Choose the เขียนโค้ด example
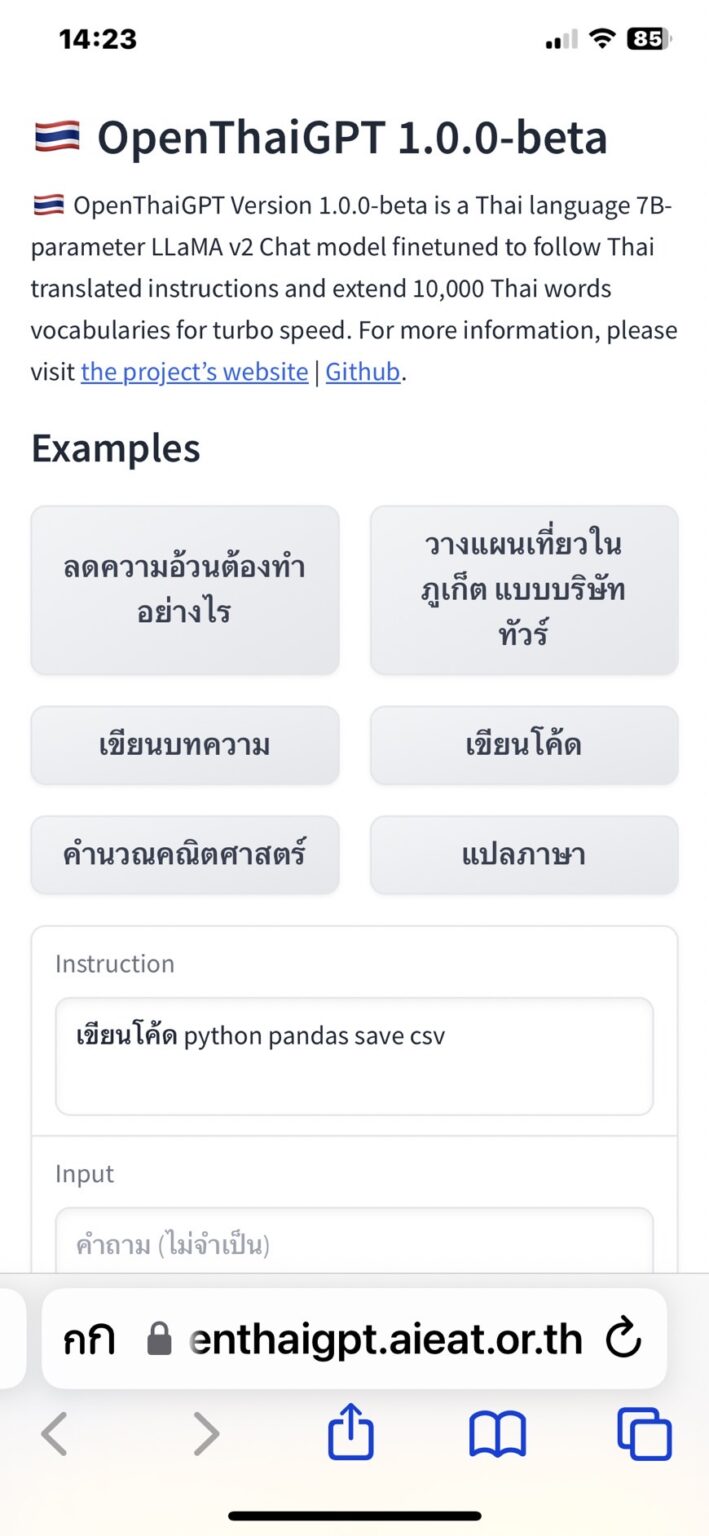 pyautogui.click(x=524, y=745)
